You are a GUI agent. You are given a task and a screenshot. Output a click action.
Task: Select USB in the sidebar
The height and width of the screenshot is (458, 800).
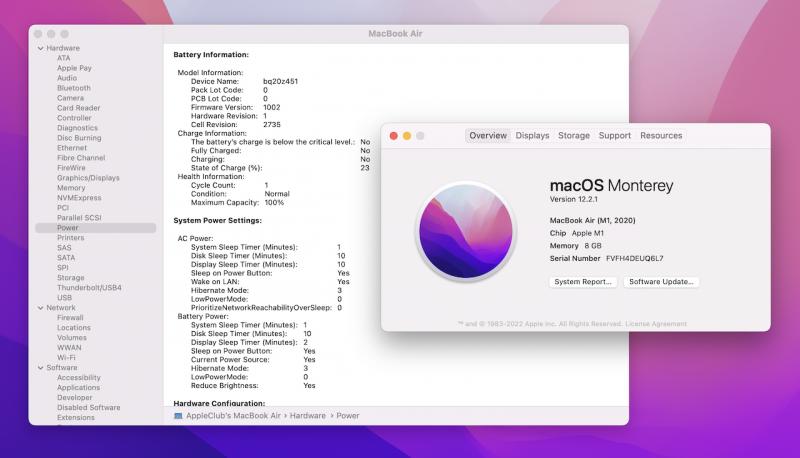point(64,298)
